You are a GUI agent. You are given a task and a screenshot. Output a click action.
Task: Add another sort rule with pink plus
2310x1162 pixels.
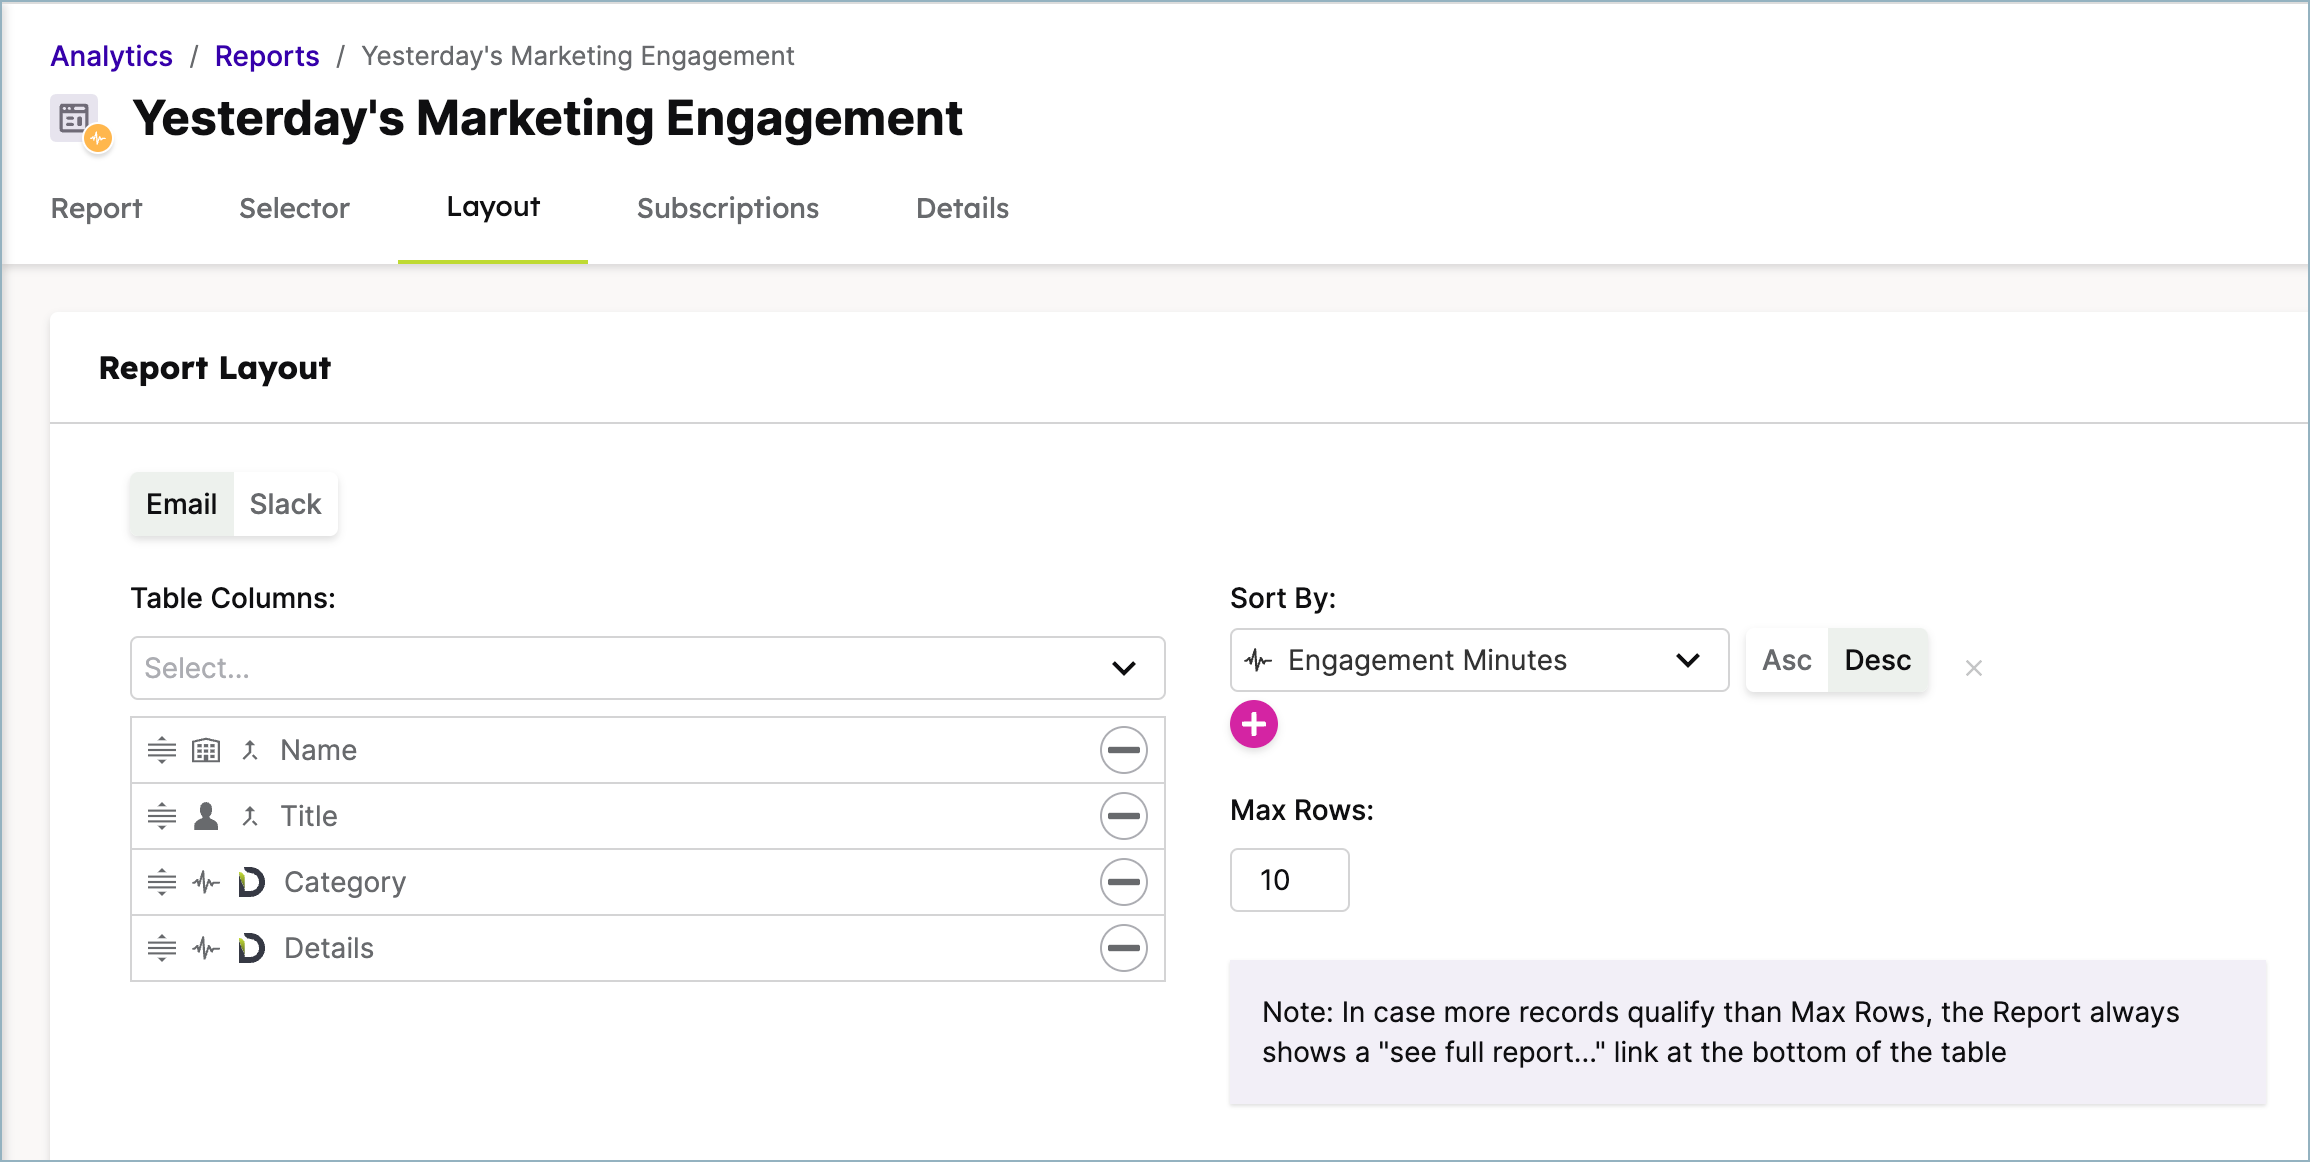coord(1254,724)
